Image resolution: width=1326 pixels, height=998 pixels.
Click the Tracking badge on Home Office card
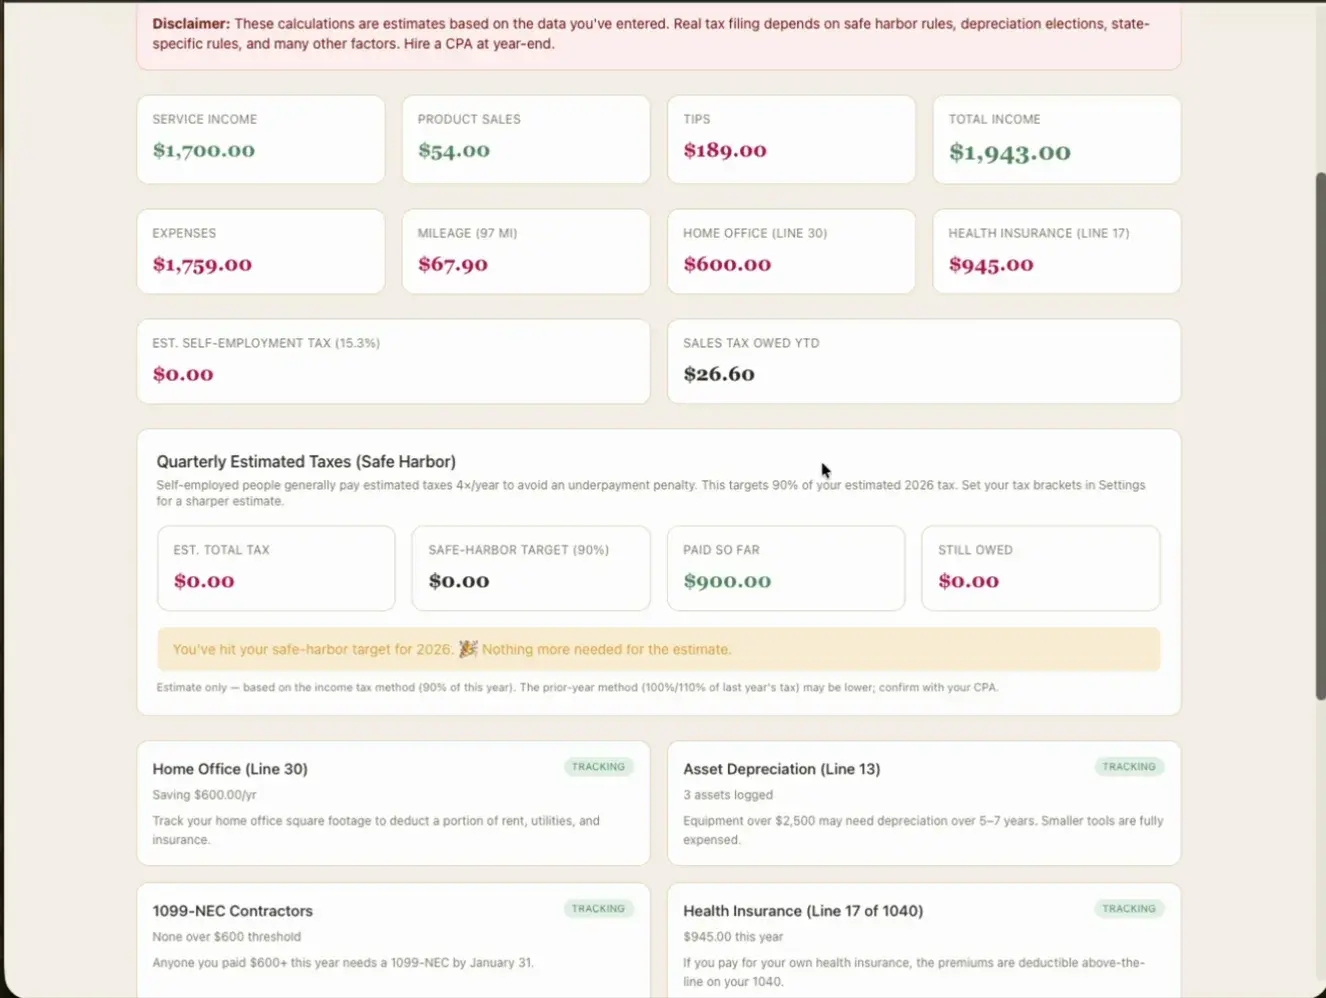tap(598, 767)
